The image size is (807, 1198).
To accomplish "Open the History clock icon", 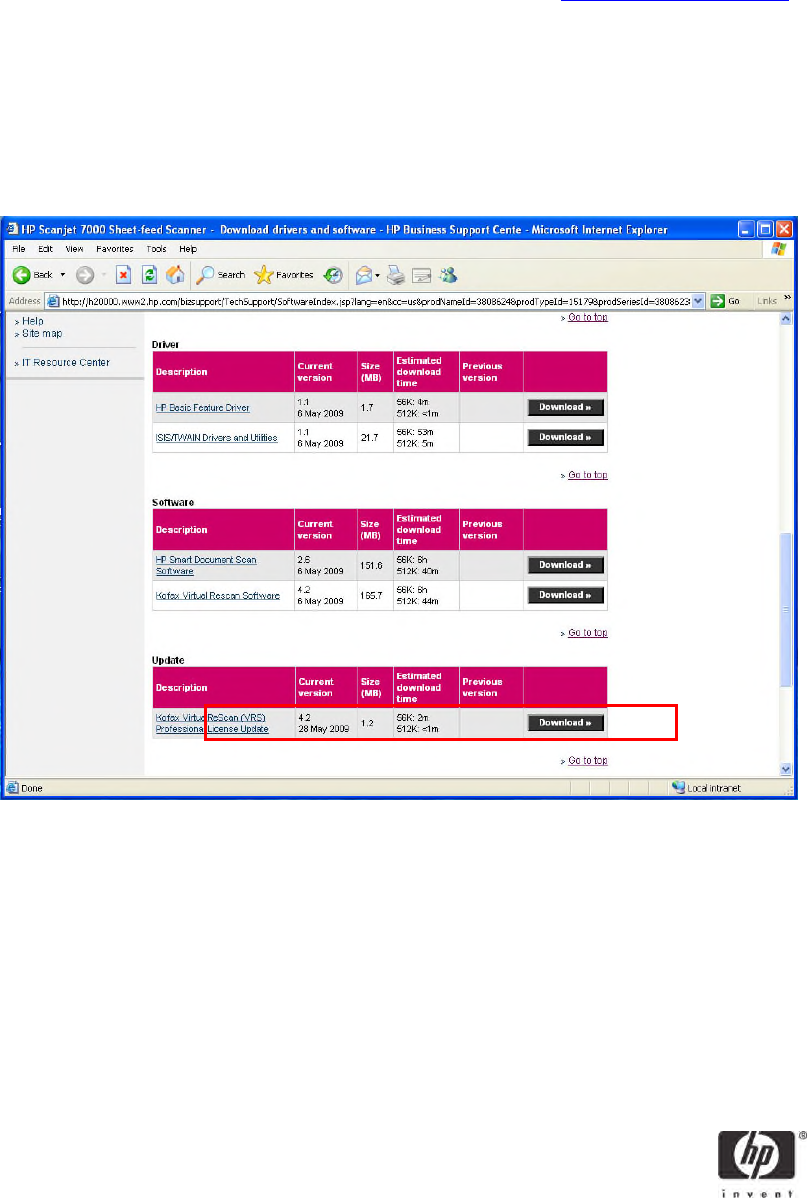I will tap(333, 275).
